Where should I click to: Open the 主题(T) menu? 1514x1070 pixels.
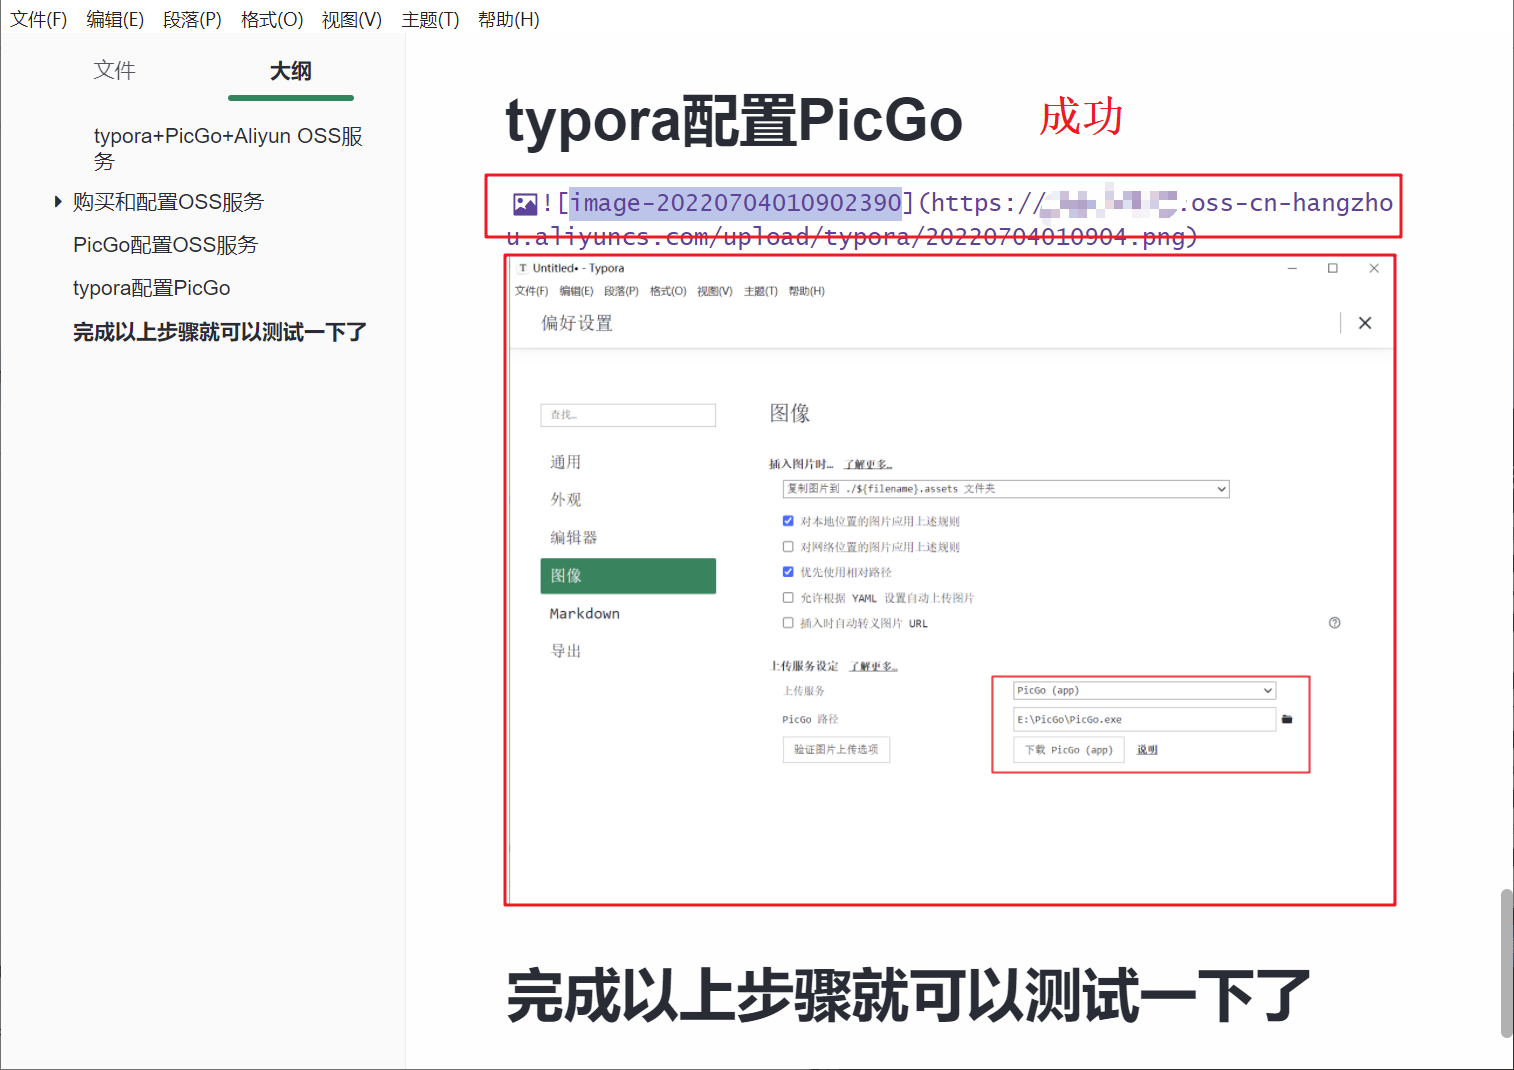pyautogui.click(x=430, y=19)
